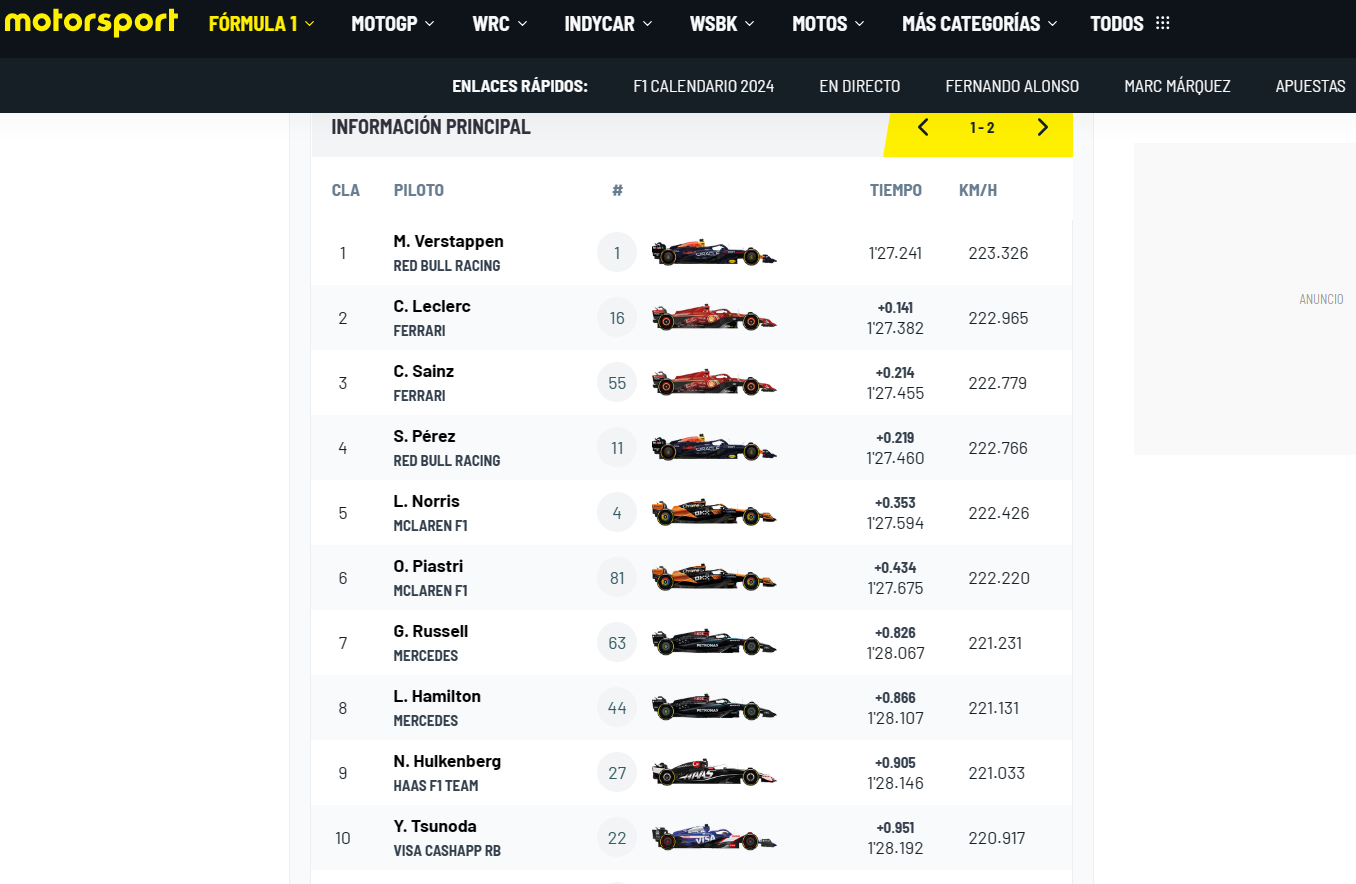
Task: Click the 1 - 2 page indicator
Action: [982, 127]
